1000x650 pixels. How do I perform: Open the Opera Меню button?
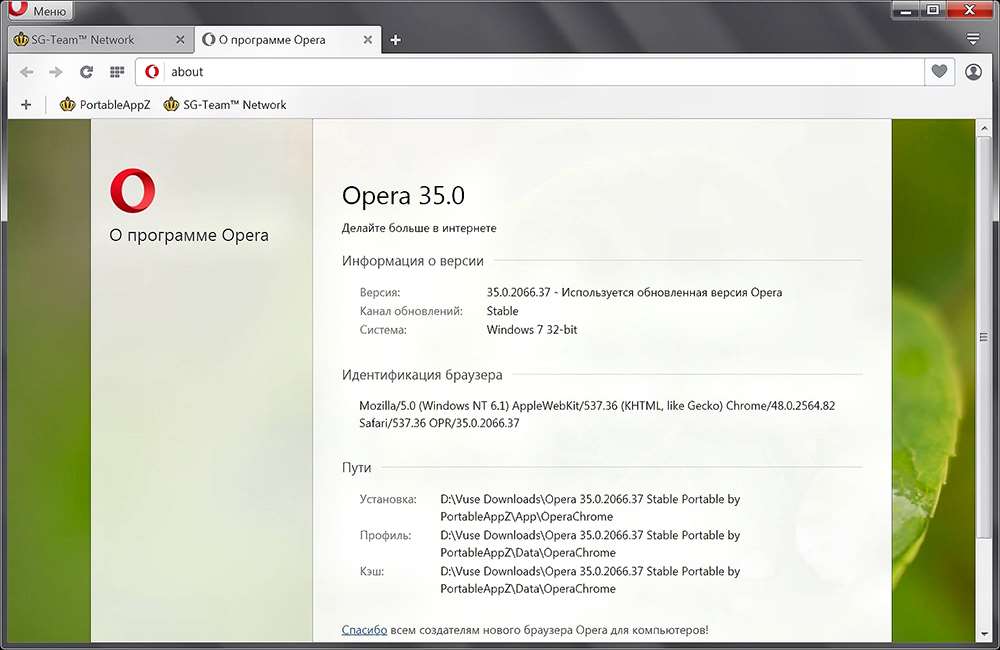coord(40,11)
